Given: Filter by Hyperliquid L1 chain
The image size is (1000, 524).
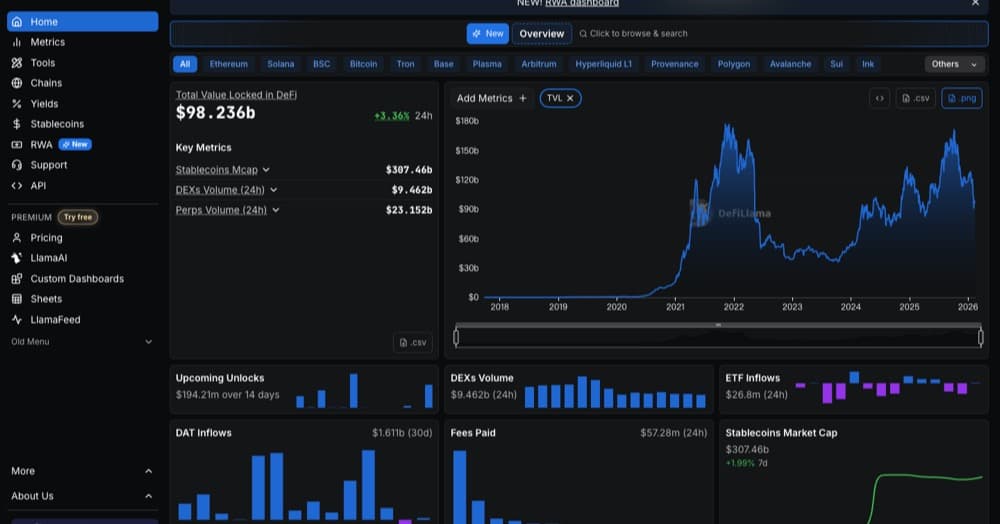Looking at the screenshot, I should click(603, 64).
